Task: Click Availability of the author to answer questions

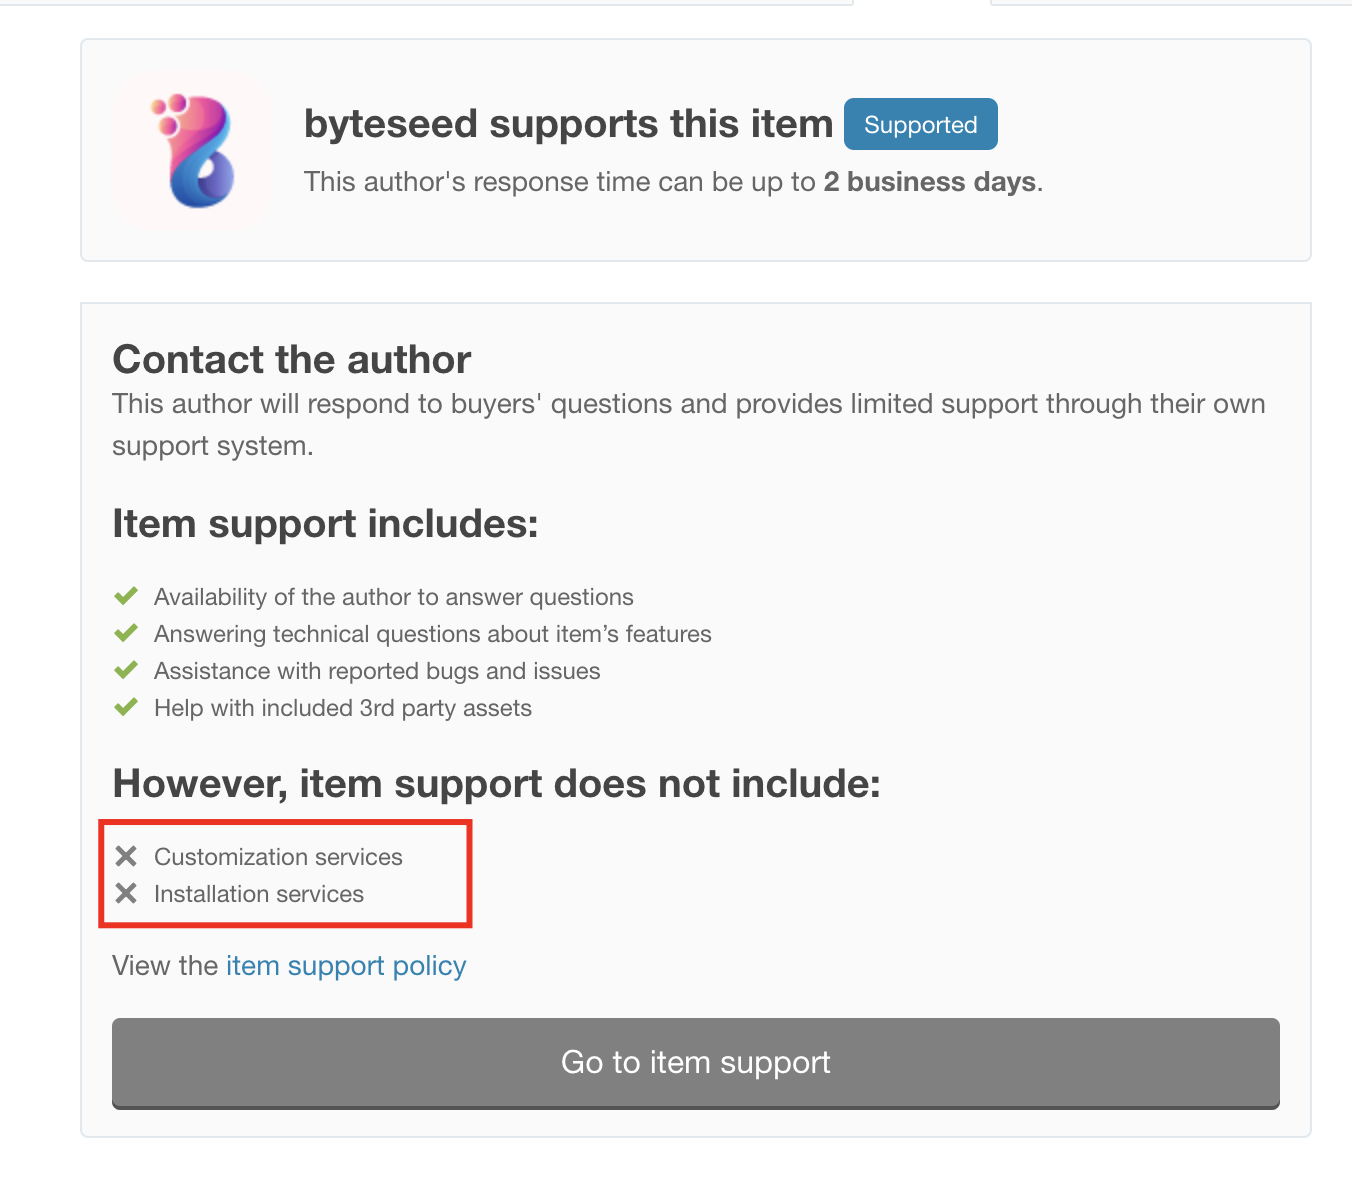Action: [x=394, y=597]
